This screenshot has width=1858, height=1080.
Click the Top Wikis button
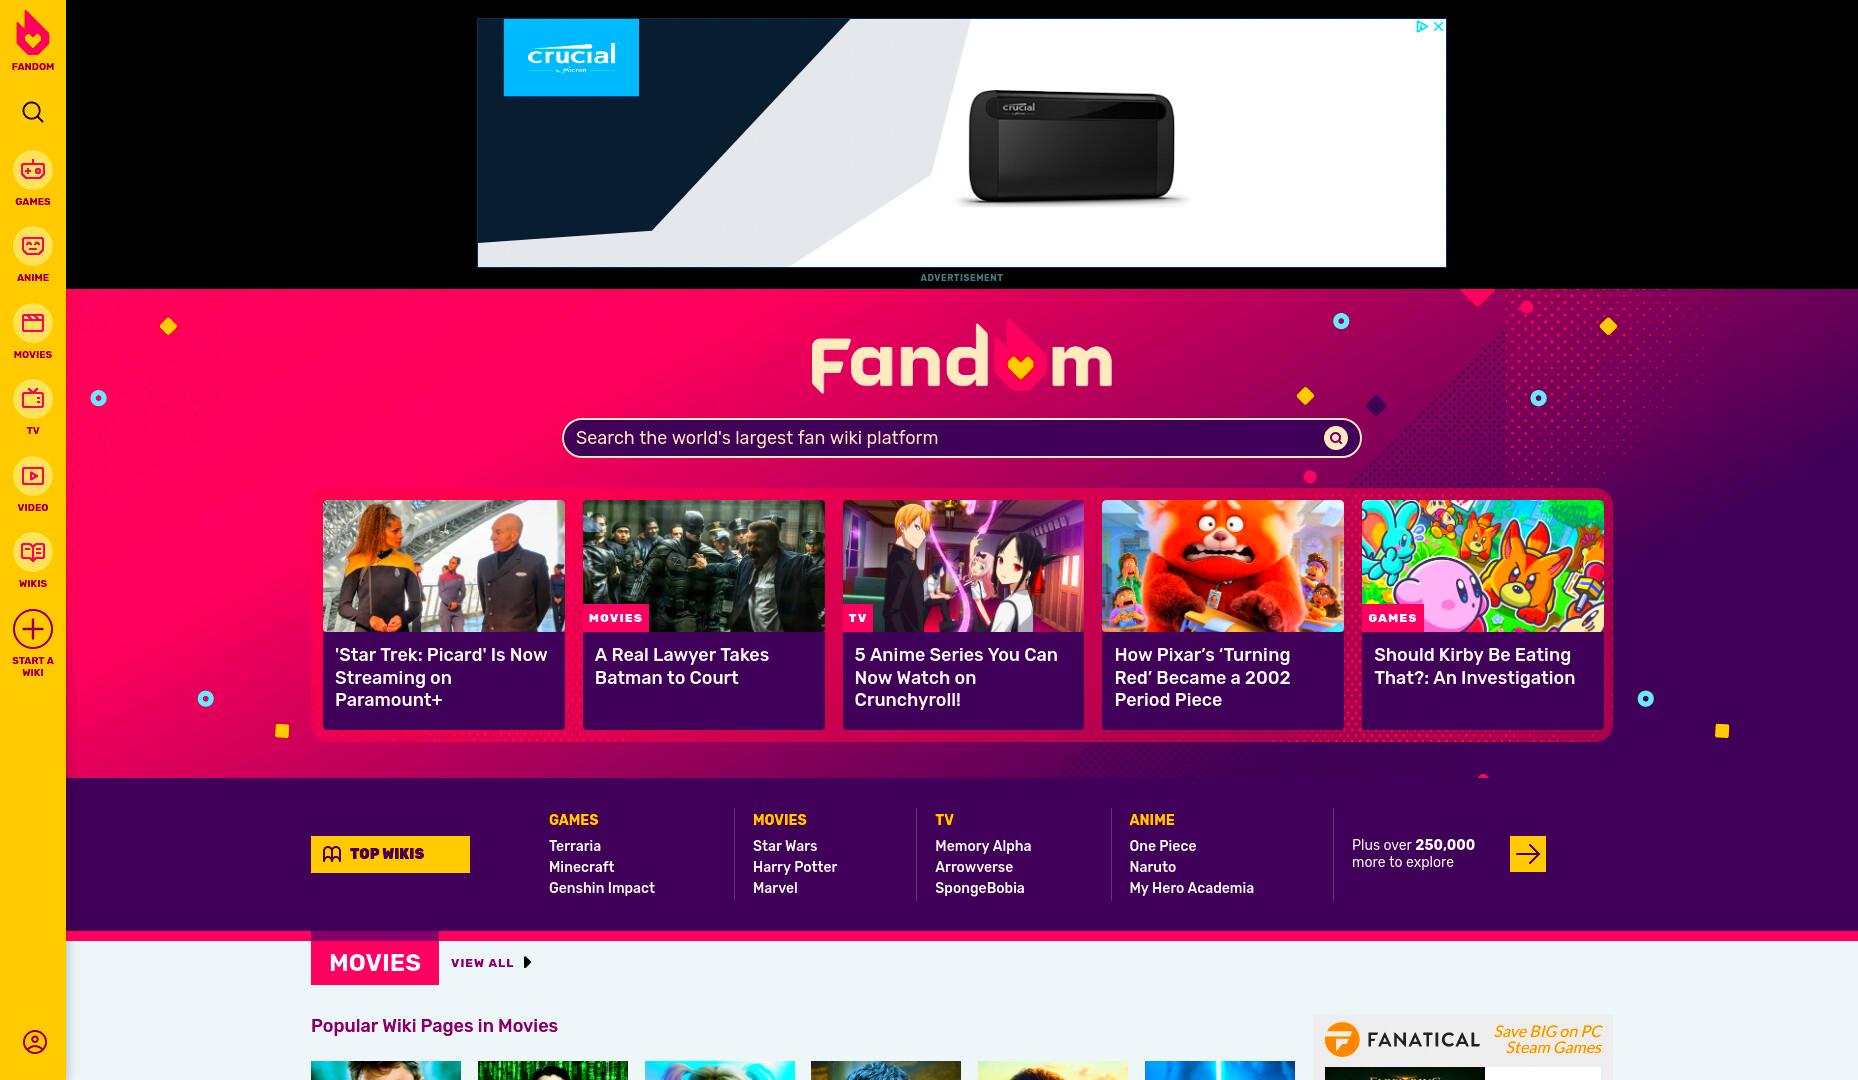(x=390, y=854)
